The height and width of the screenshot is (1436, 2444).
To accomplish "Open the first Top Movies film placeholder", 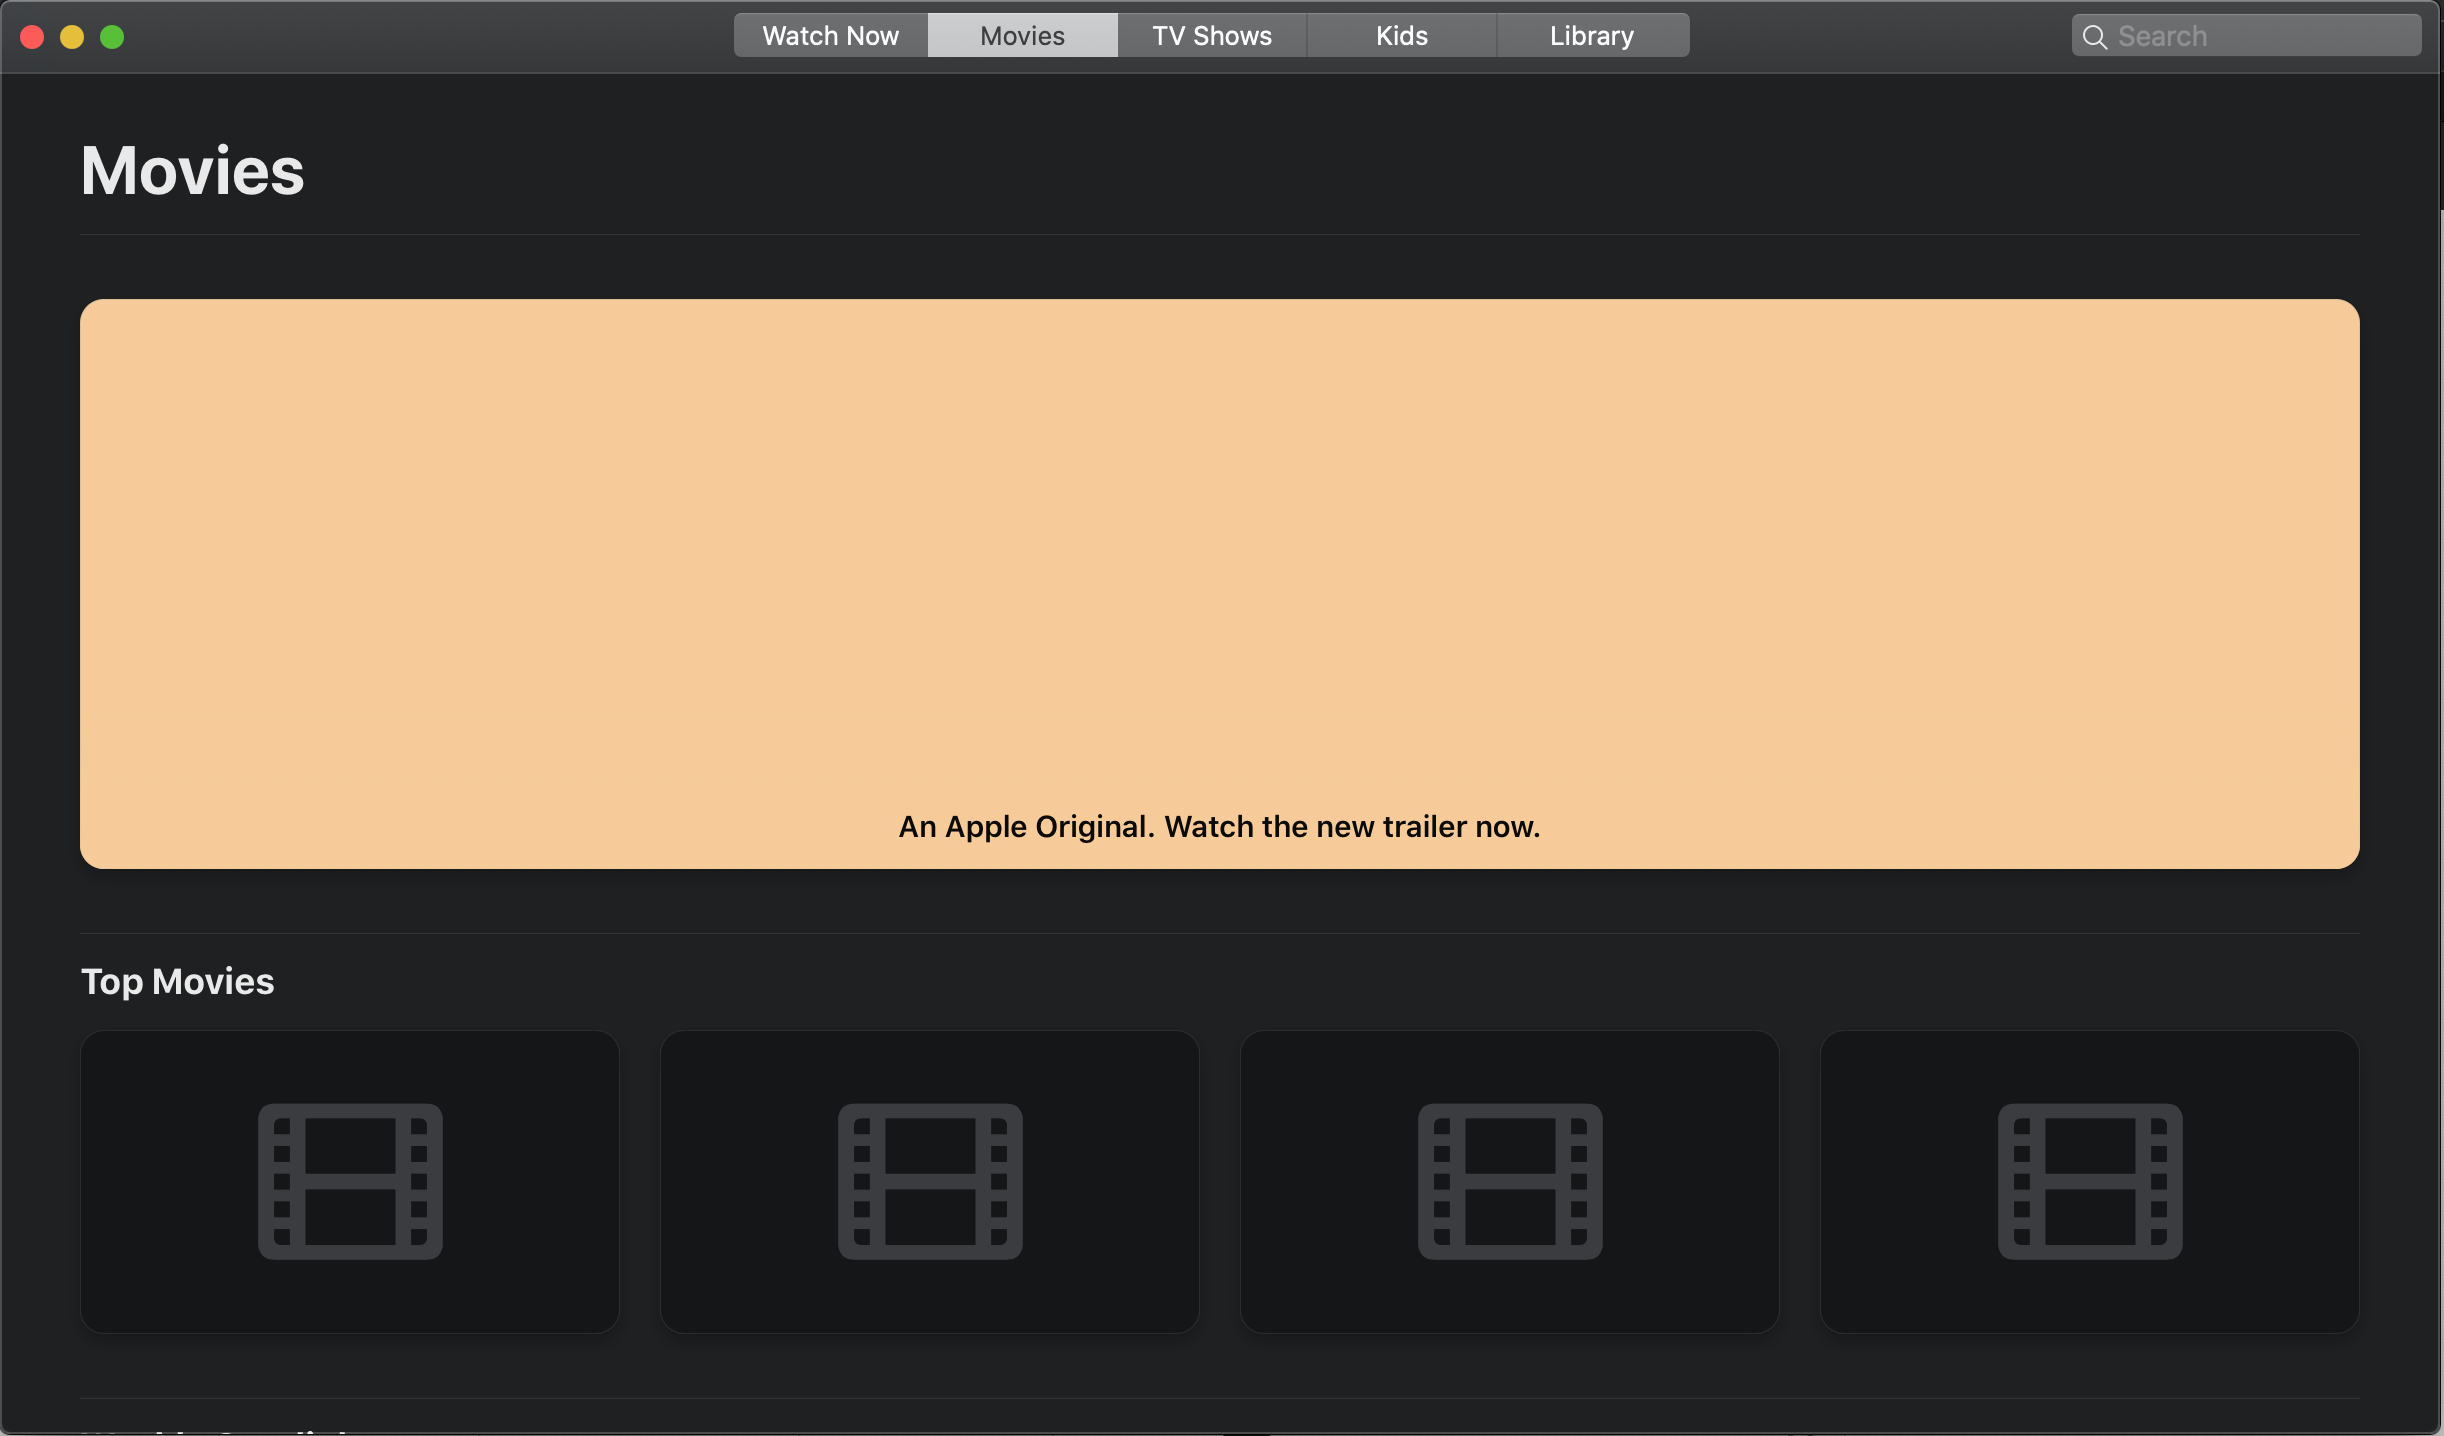I will coord(350,1181).
